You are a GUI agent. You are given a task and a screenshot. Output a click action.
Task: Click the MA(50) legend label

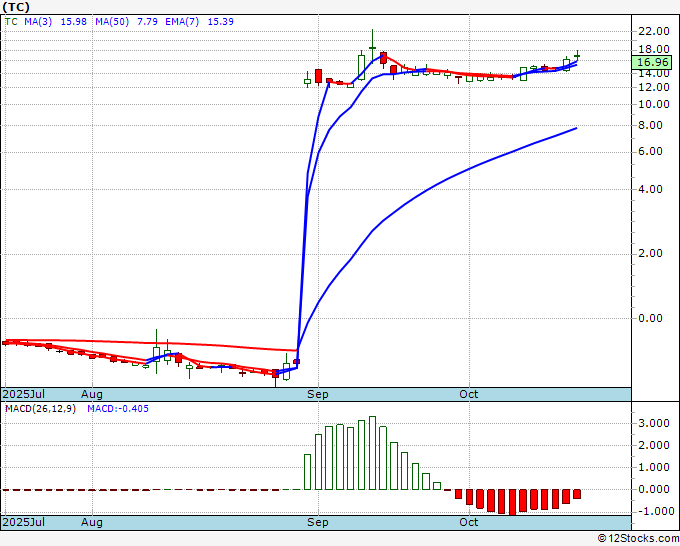click(x=112, y=22)
